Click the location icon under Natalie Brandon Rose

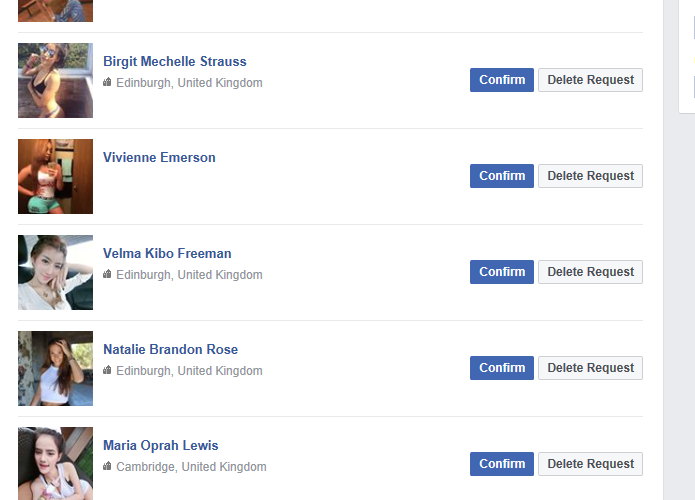(107, 371)
